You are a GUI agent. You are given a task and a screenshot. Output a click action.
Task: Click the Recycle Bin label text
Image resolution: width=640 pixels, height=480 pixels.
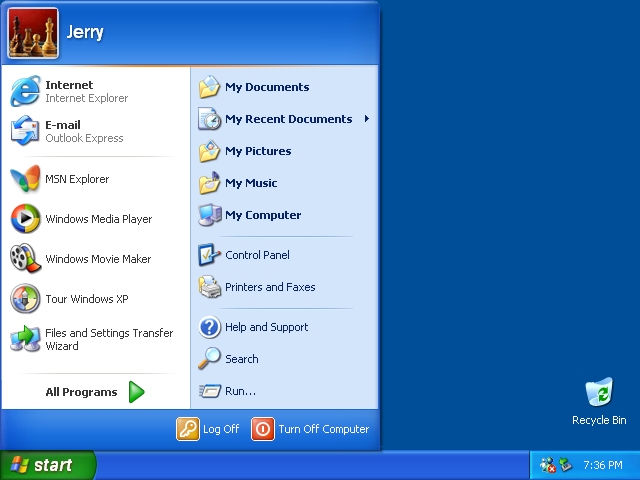599,420
